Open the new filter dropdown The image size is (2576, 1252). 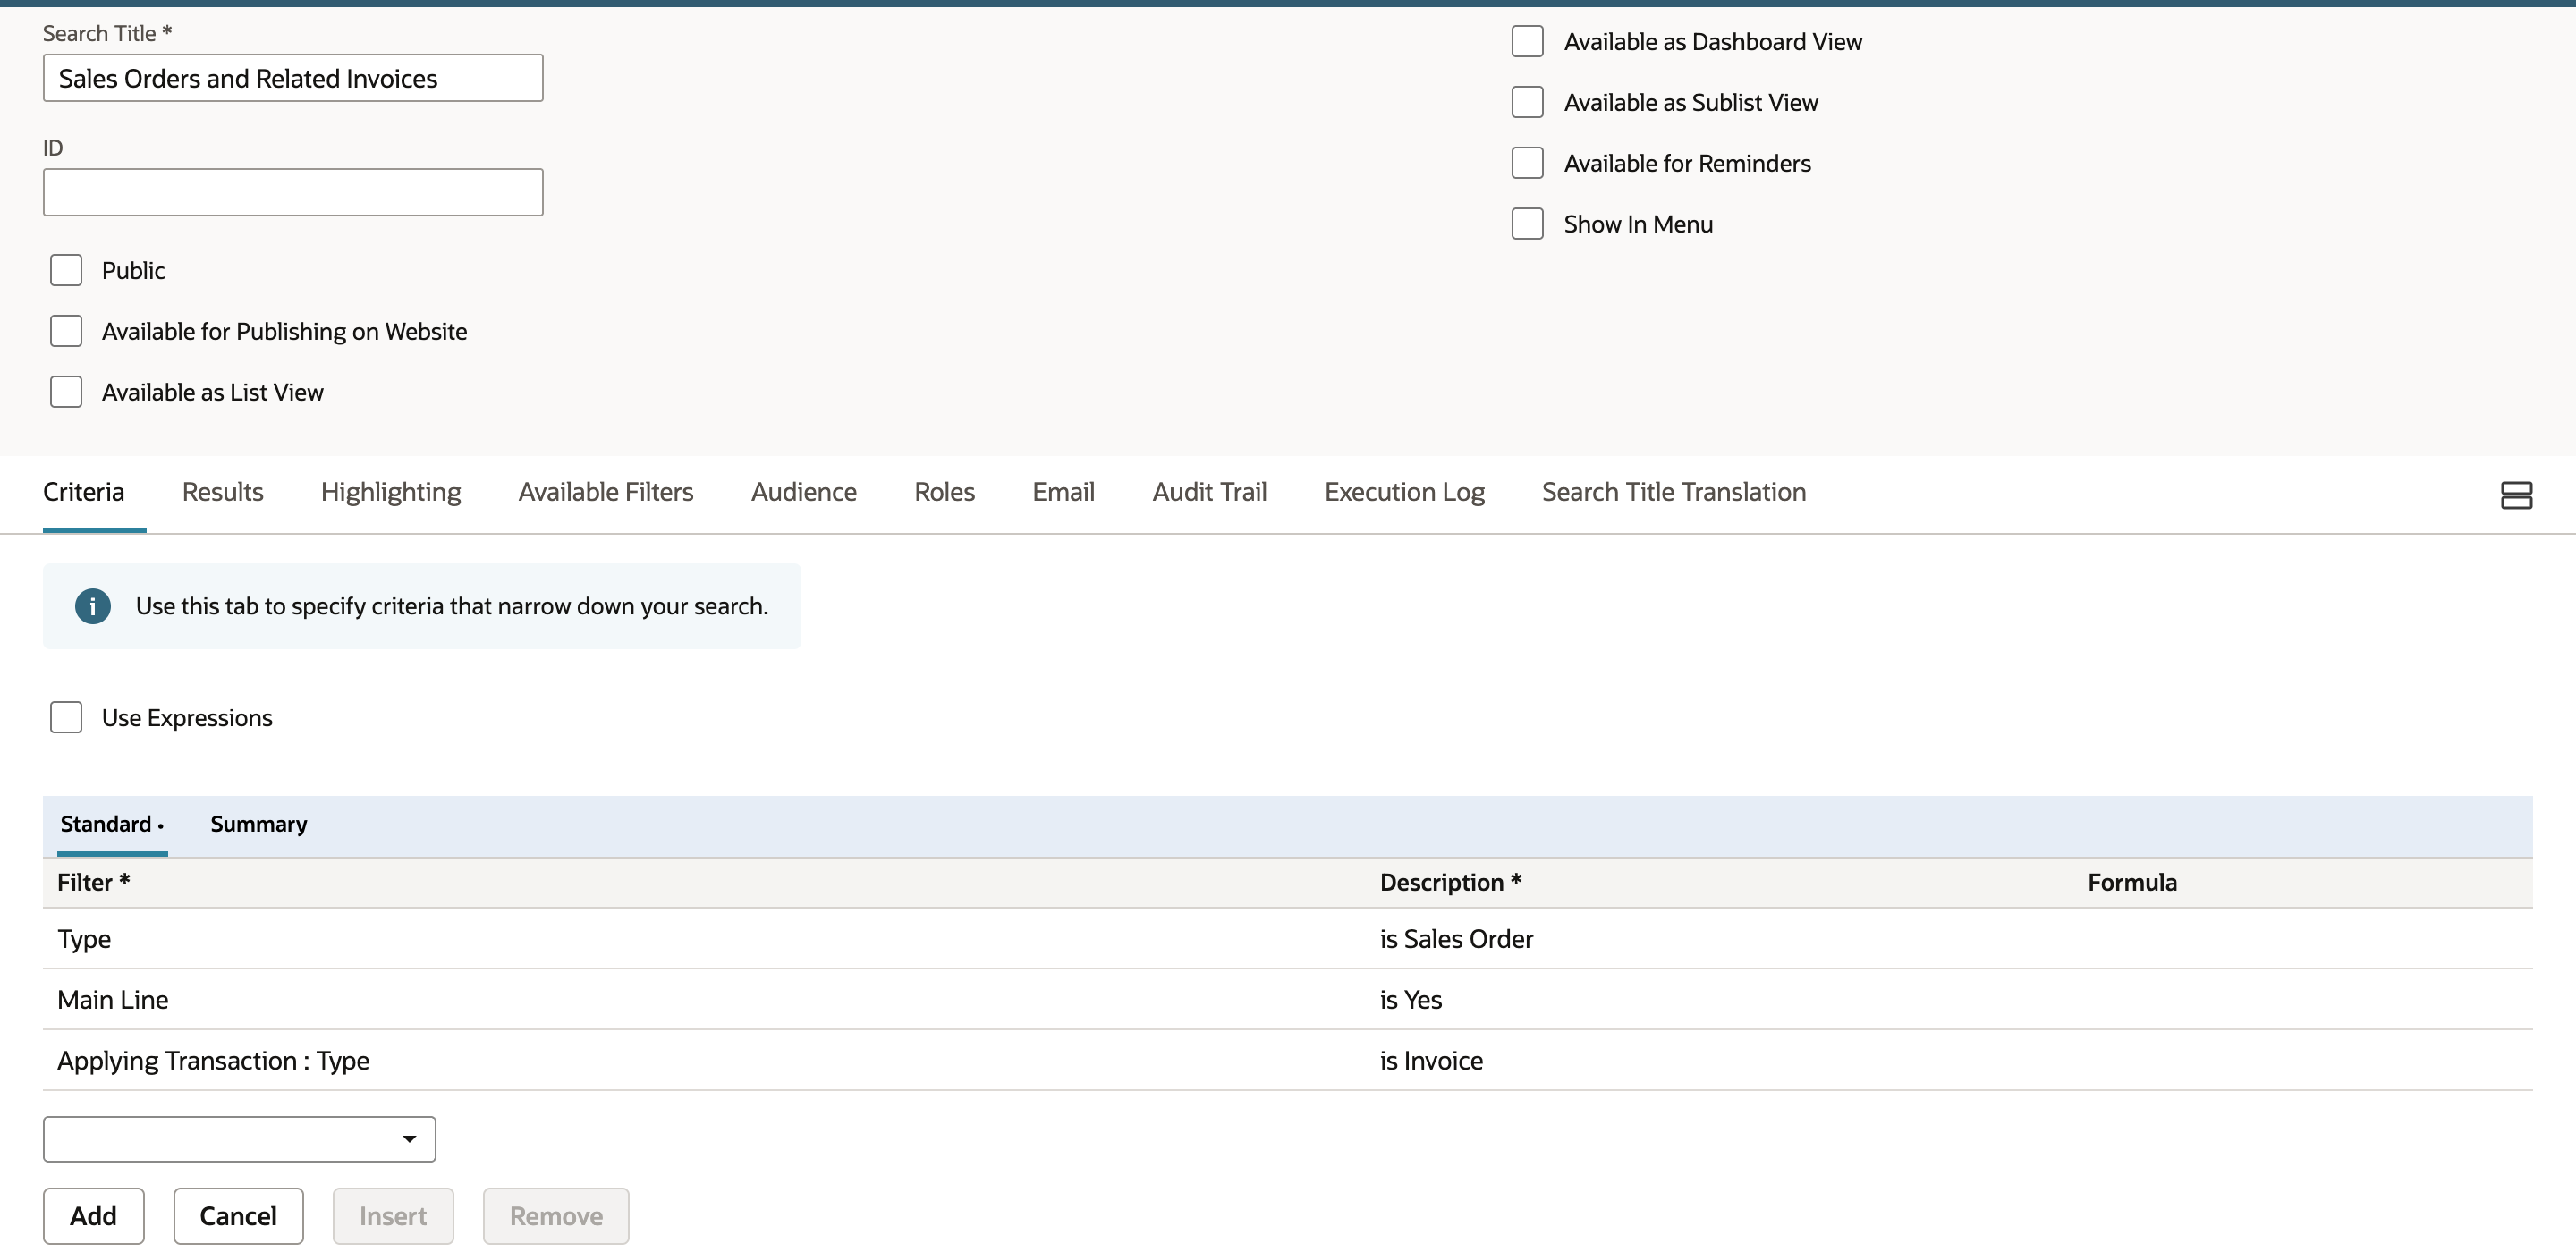click(x=239, y=1139)
